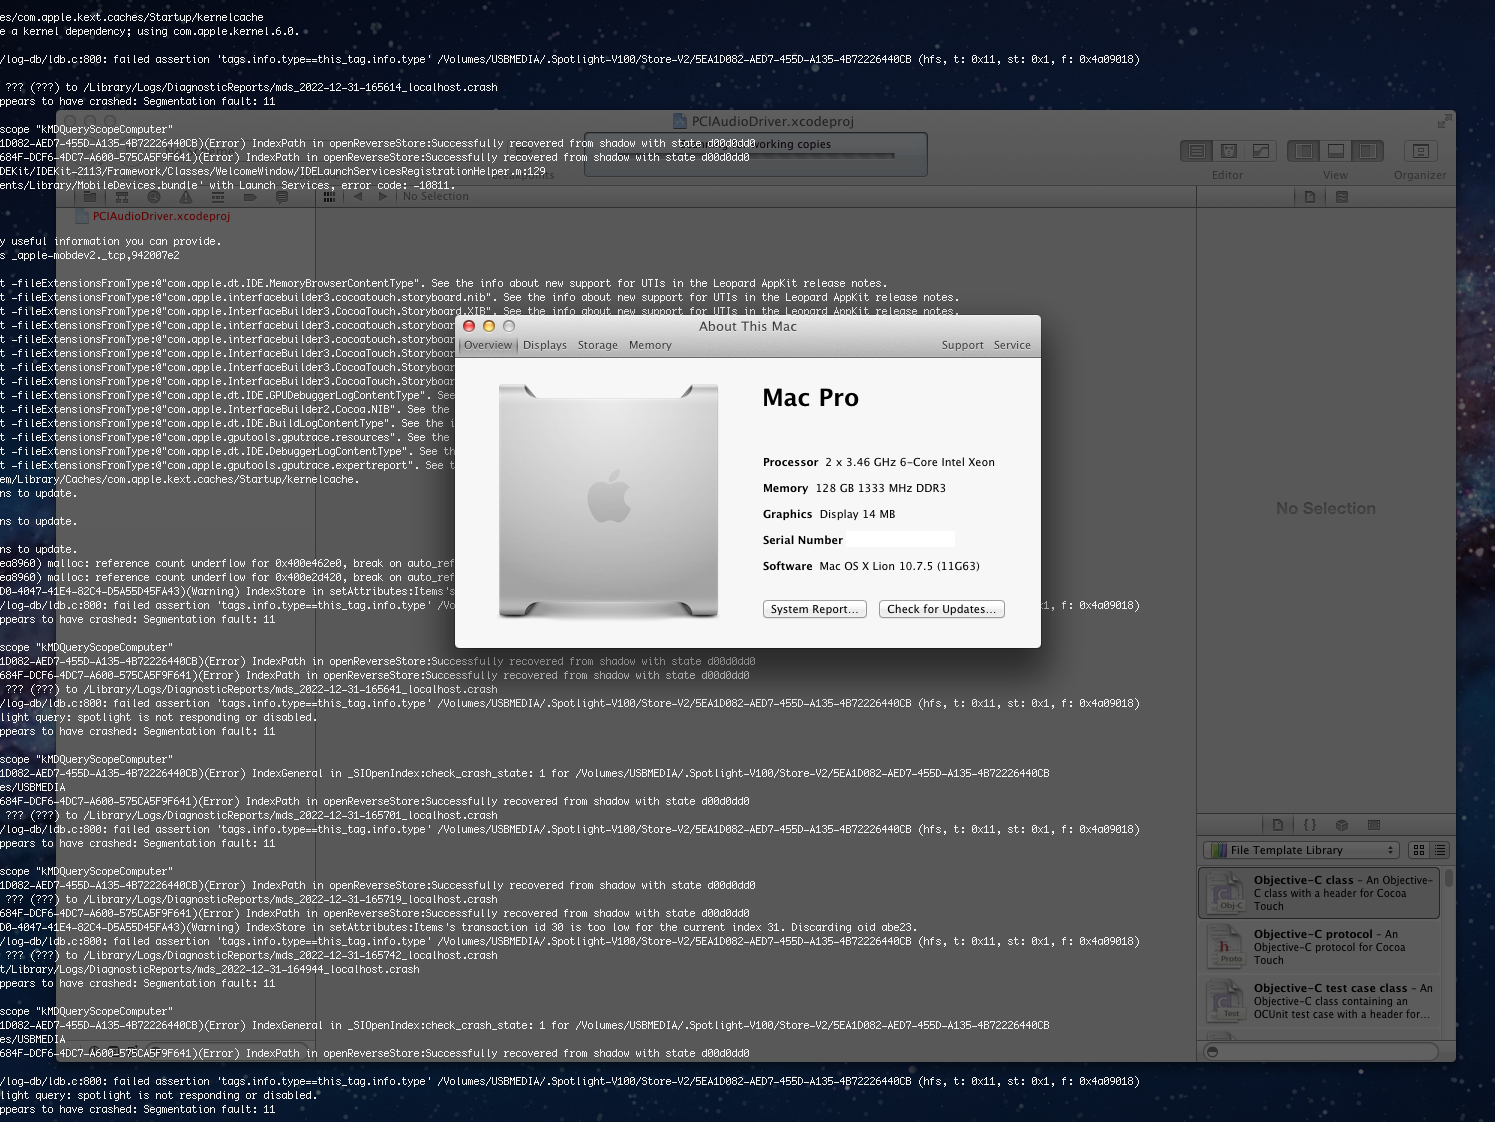Click the Mac Pro tower image
The image size is (1495, 1122).
click(x=608, y=501)
